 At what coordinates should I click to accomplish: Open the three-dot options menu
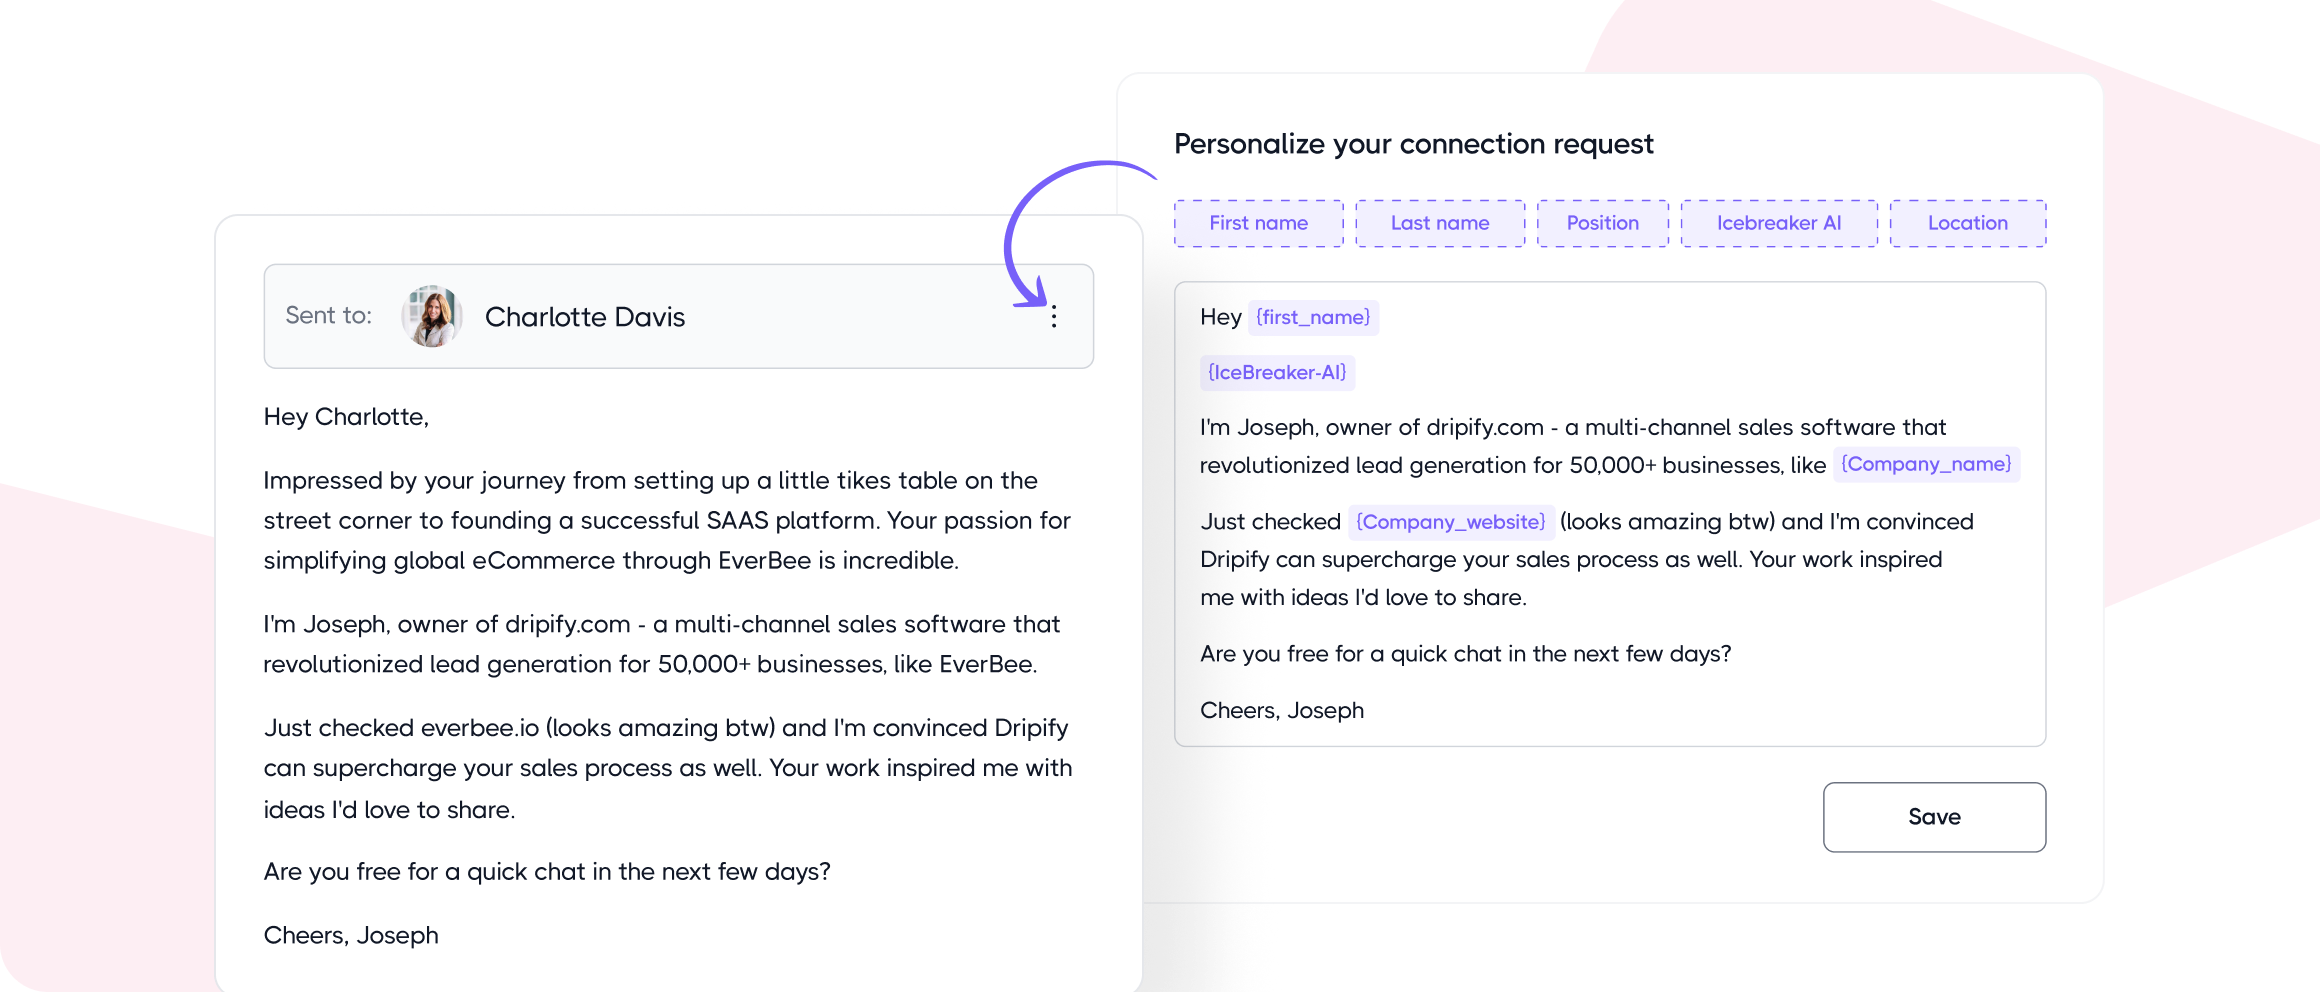point(1053,317)
